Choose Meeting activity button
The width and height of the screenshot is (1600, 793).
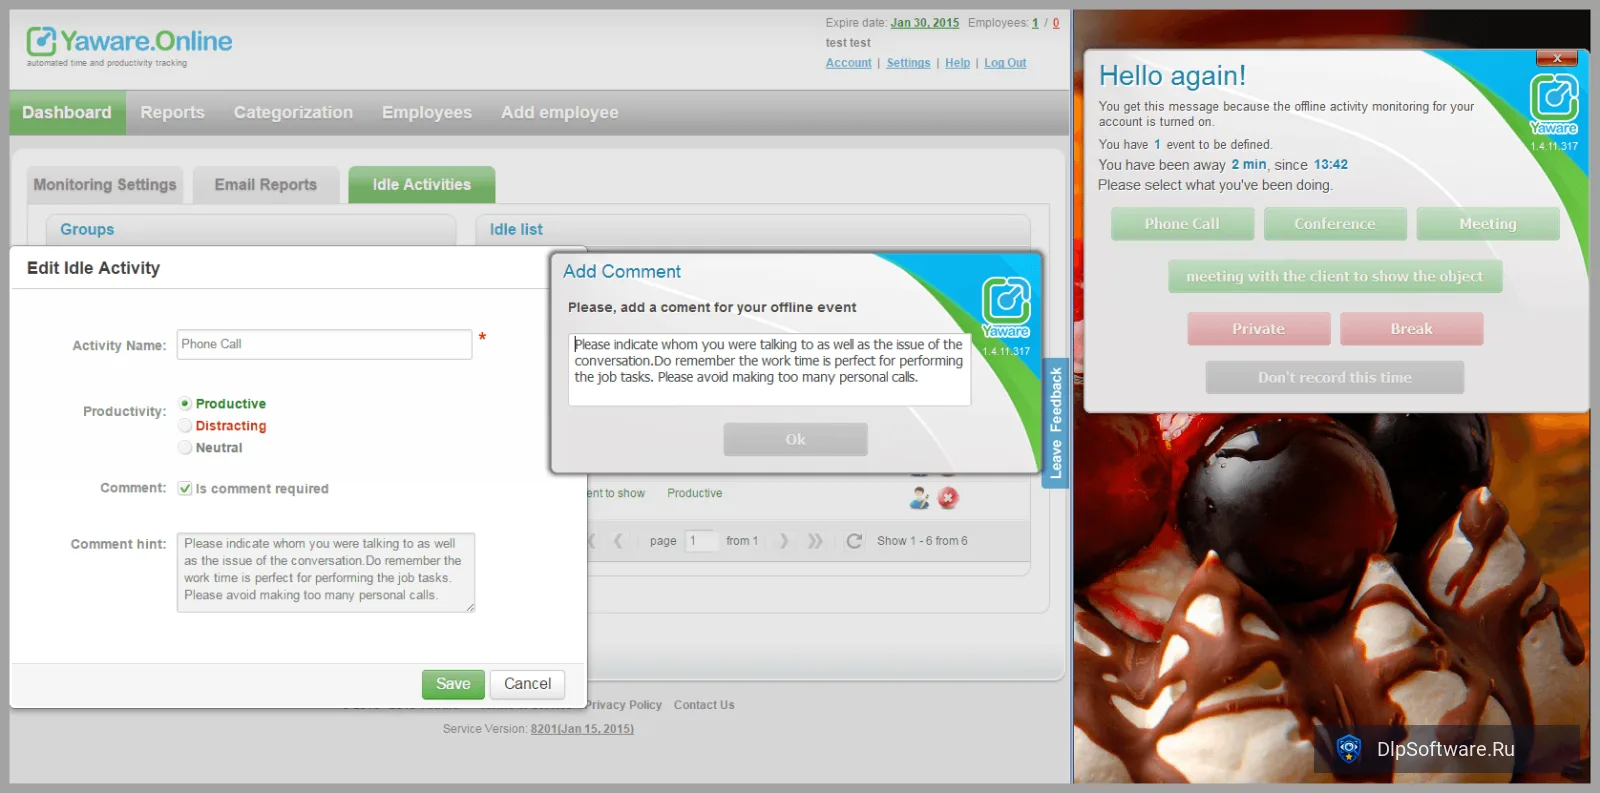1488,224
